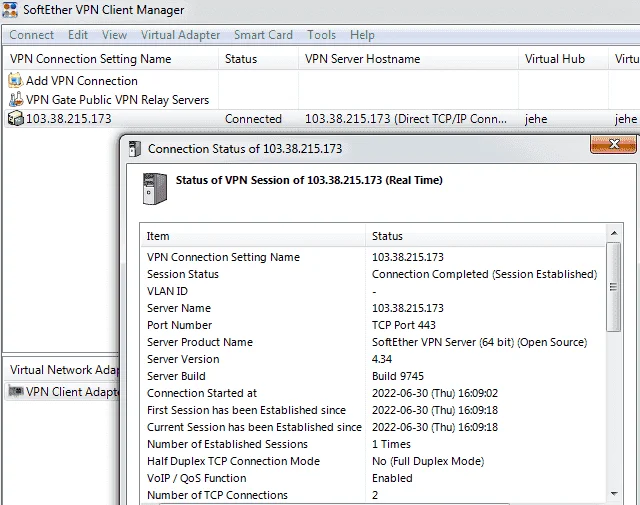The width and height of the screenshot is (640, 505).
Task: Select the Server Name item
Action: pos(179,308)
